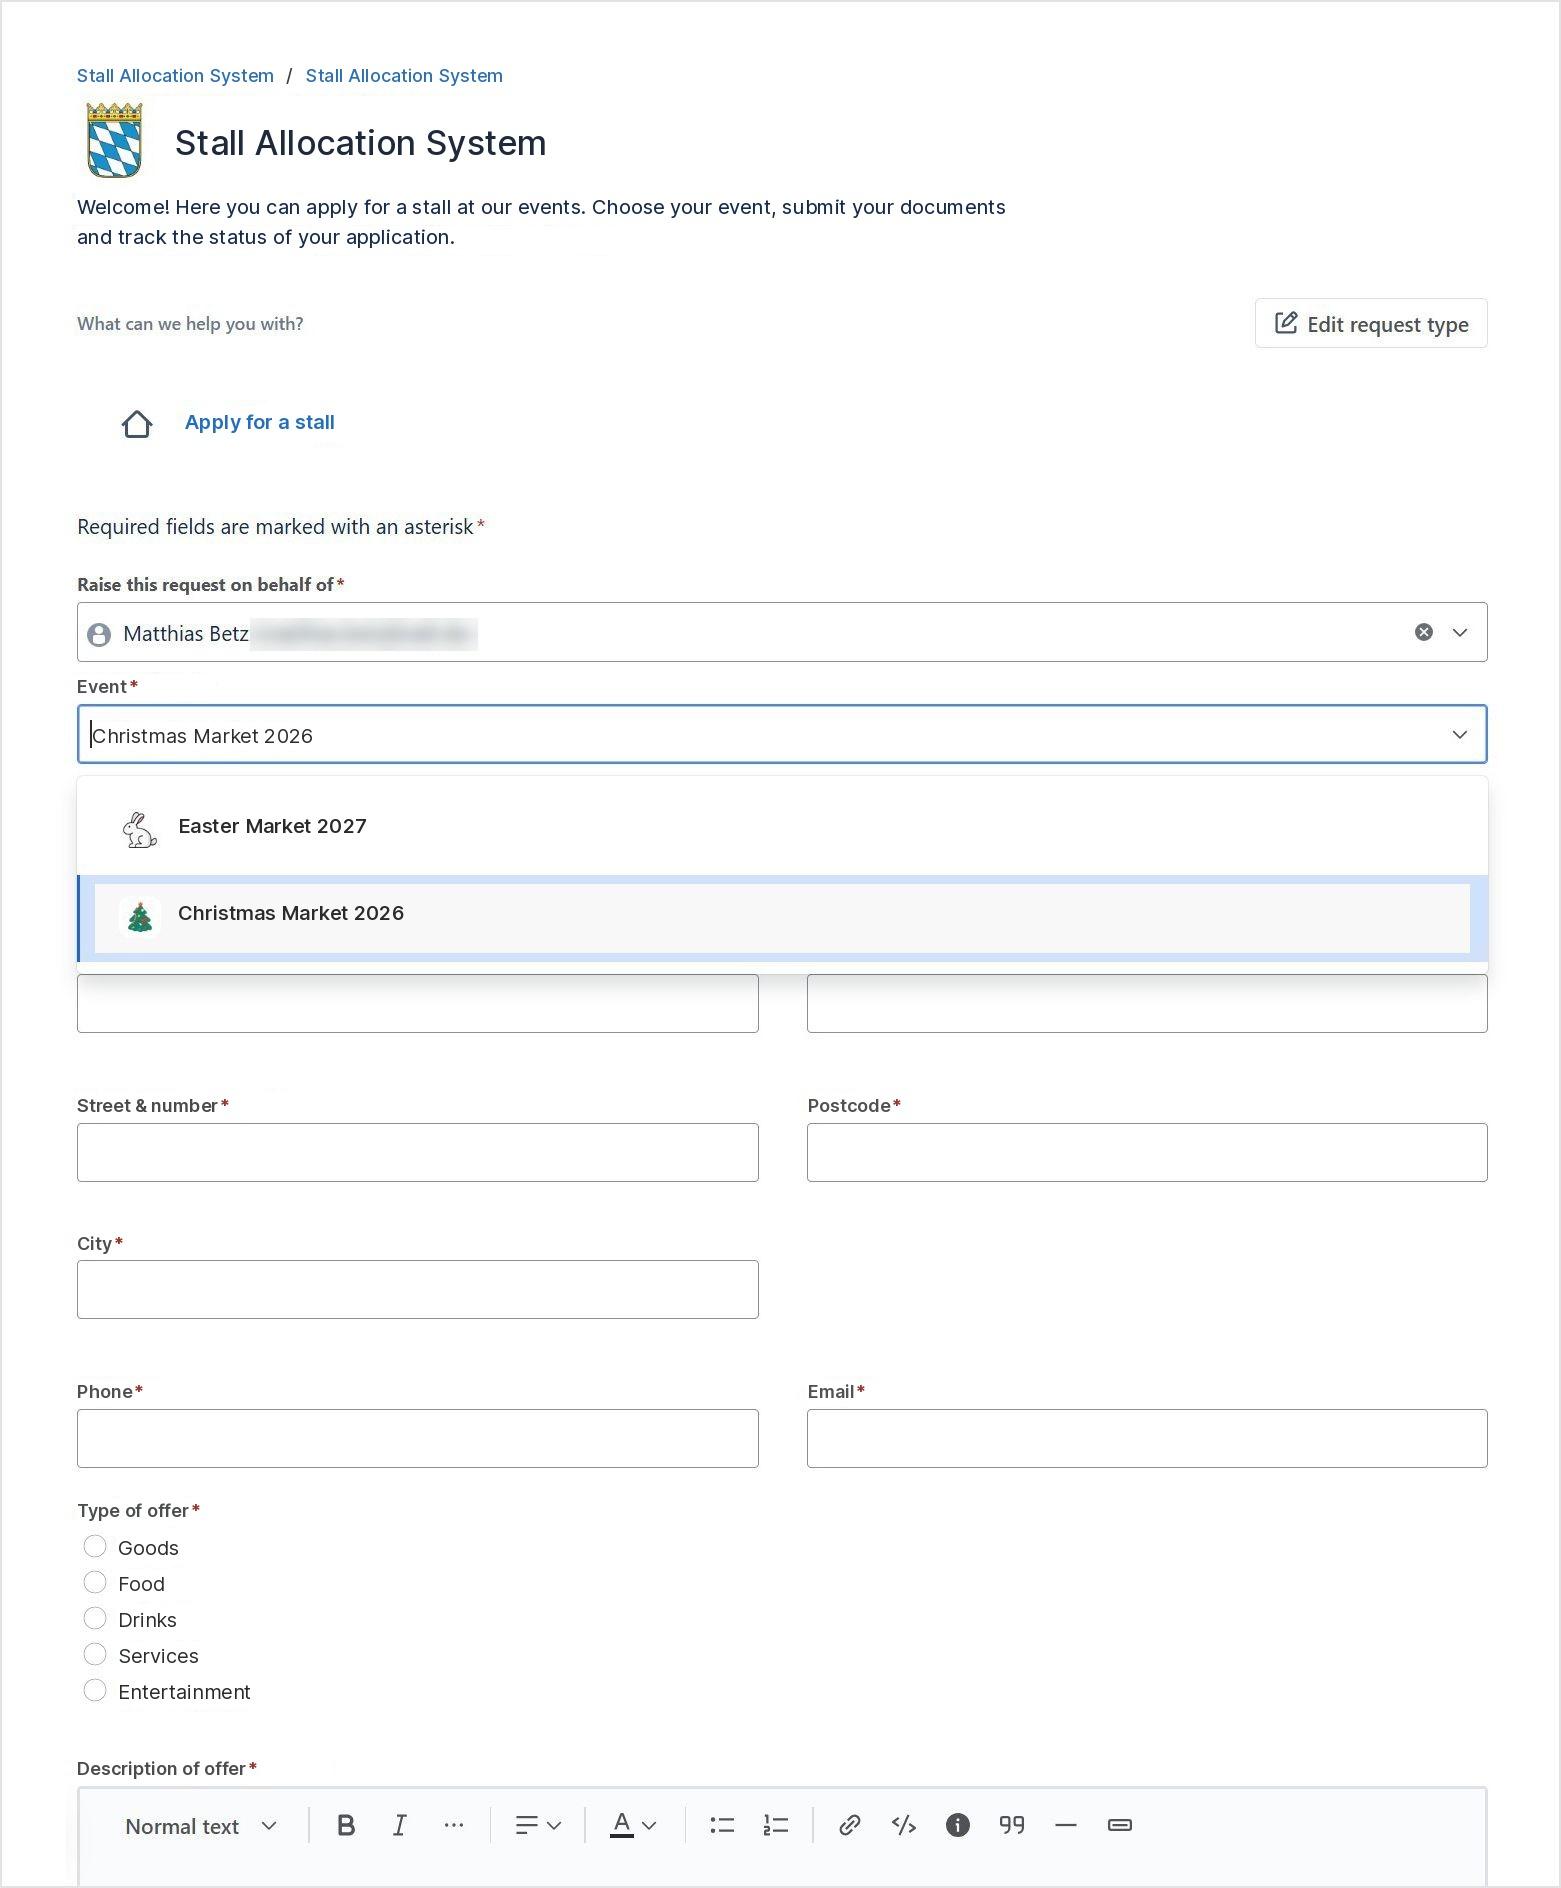Open the text color picker
The height and width of the screenshot is (1888, 1561).
pyautogui.click(x=633, y=1826)
